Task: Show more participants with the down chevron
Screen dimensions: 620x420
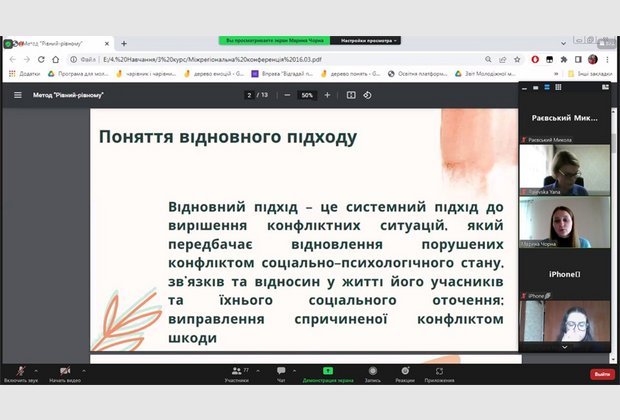Action: tap(565, 347)
